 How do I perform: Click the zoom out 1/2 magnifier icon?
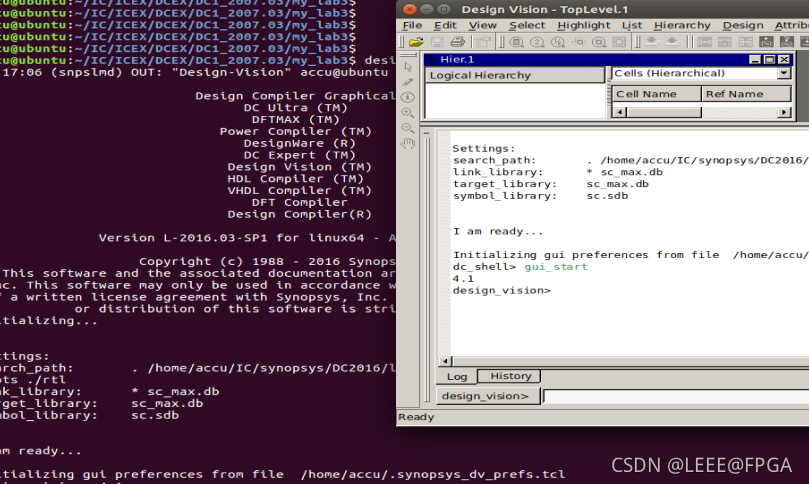[557, 42]
